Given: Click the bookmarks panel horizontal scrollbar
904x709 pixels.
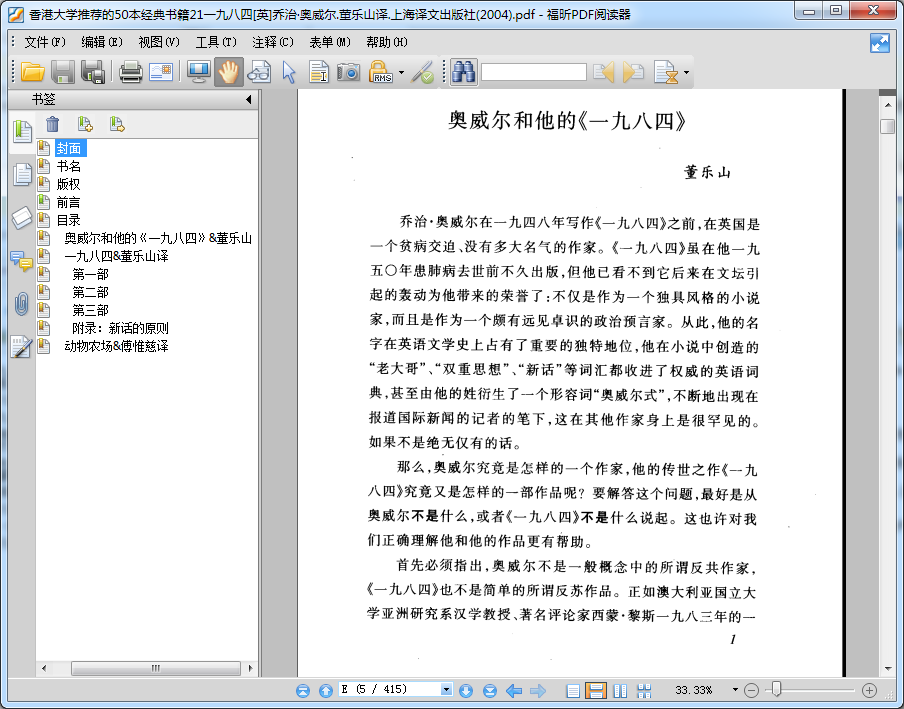Looking at the screenshot, I should [x=156, y=669].
